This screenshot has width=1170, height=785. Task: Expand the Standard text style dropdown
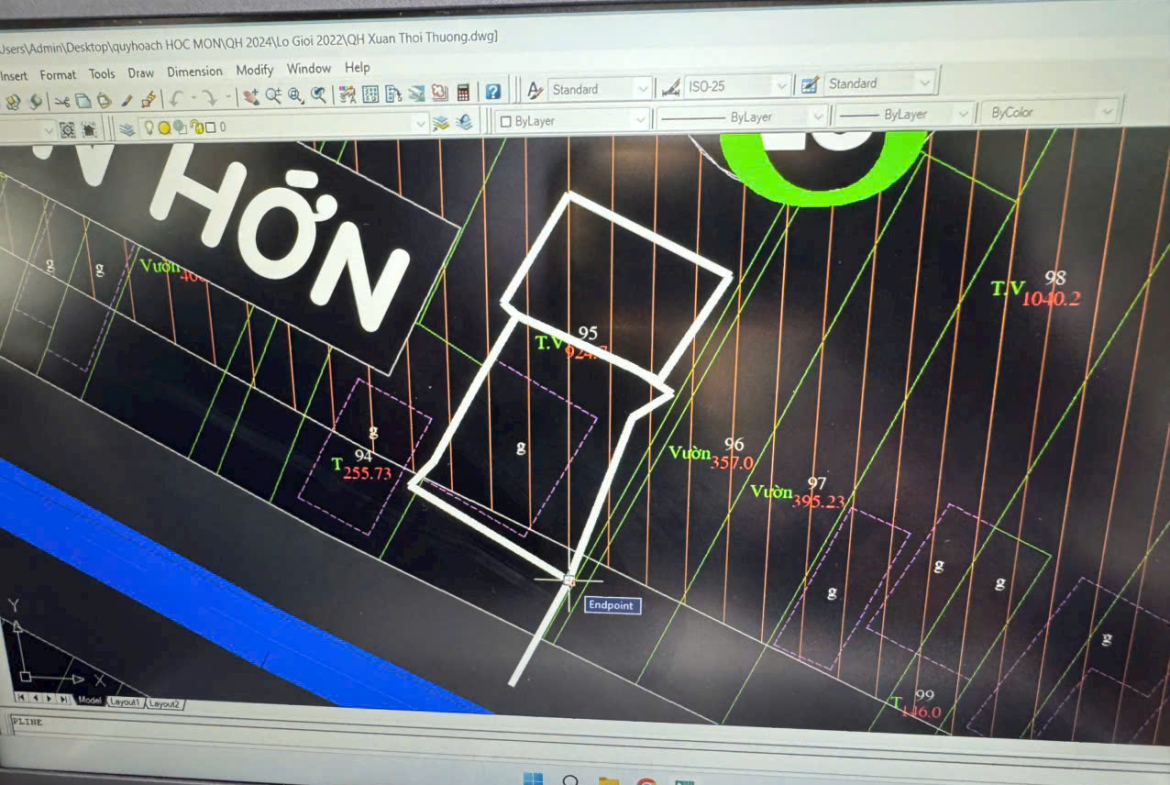click(642, 89)
